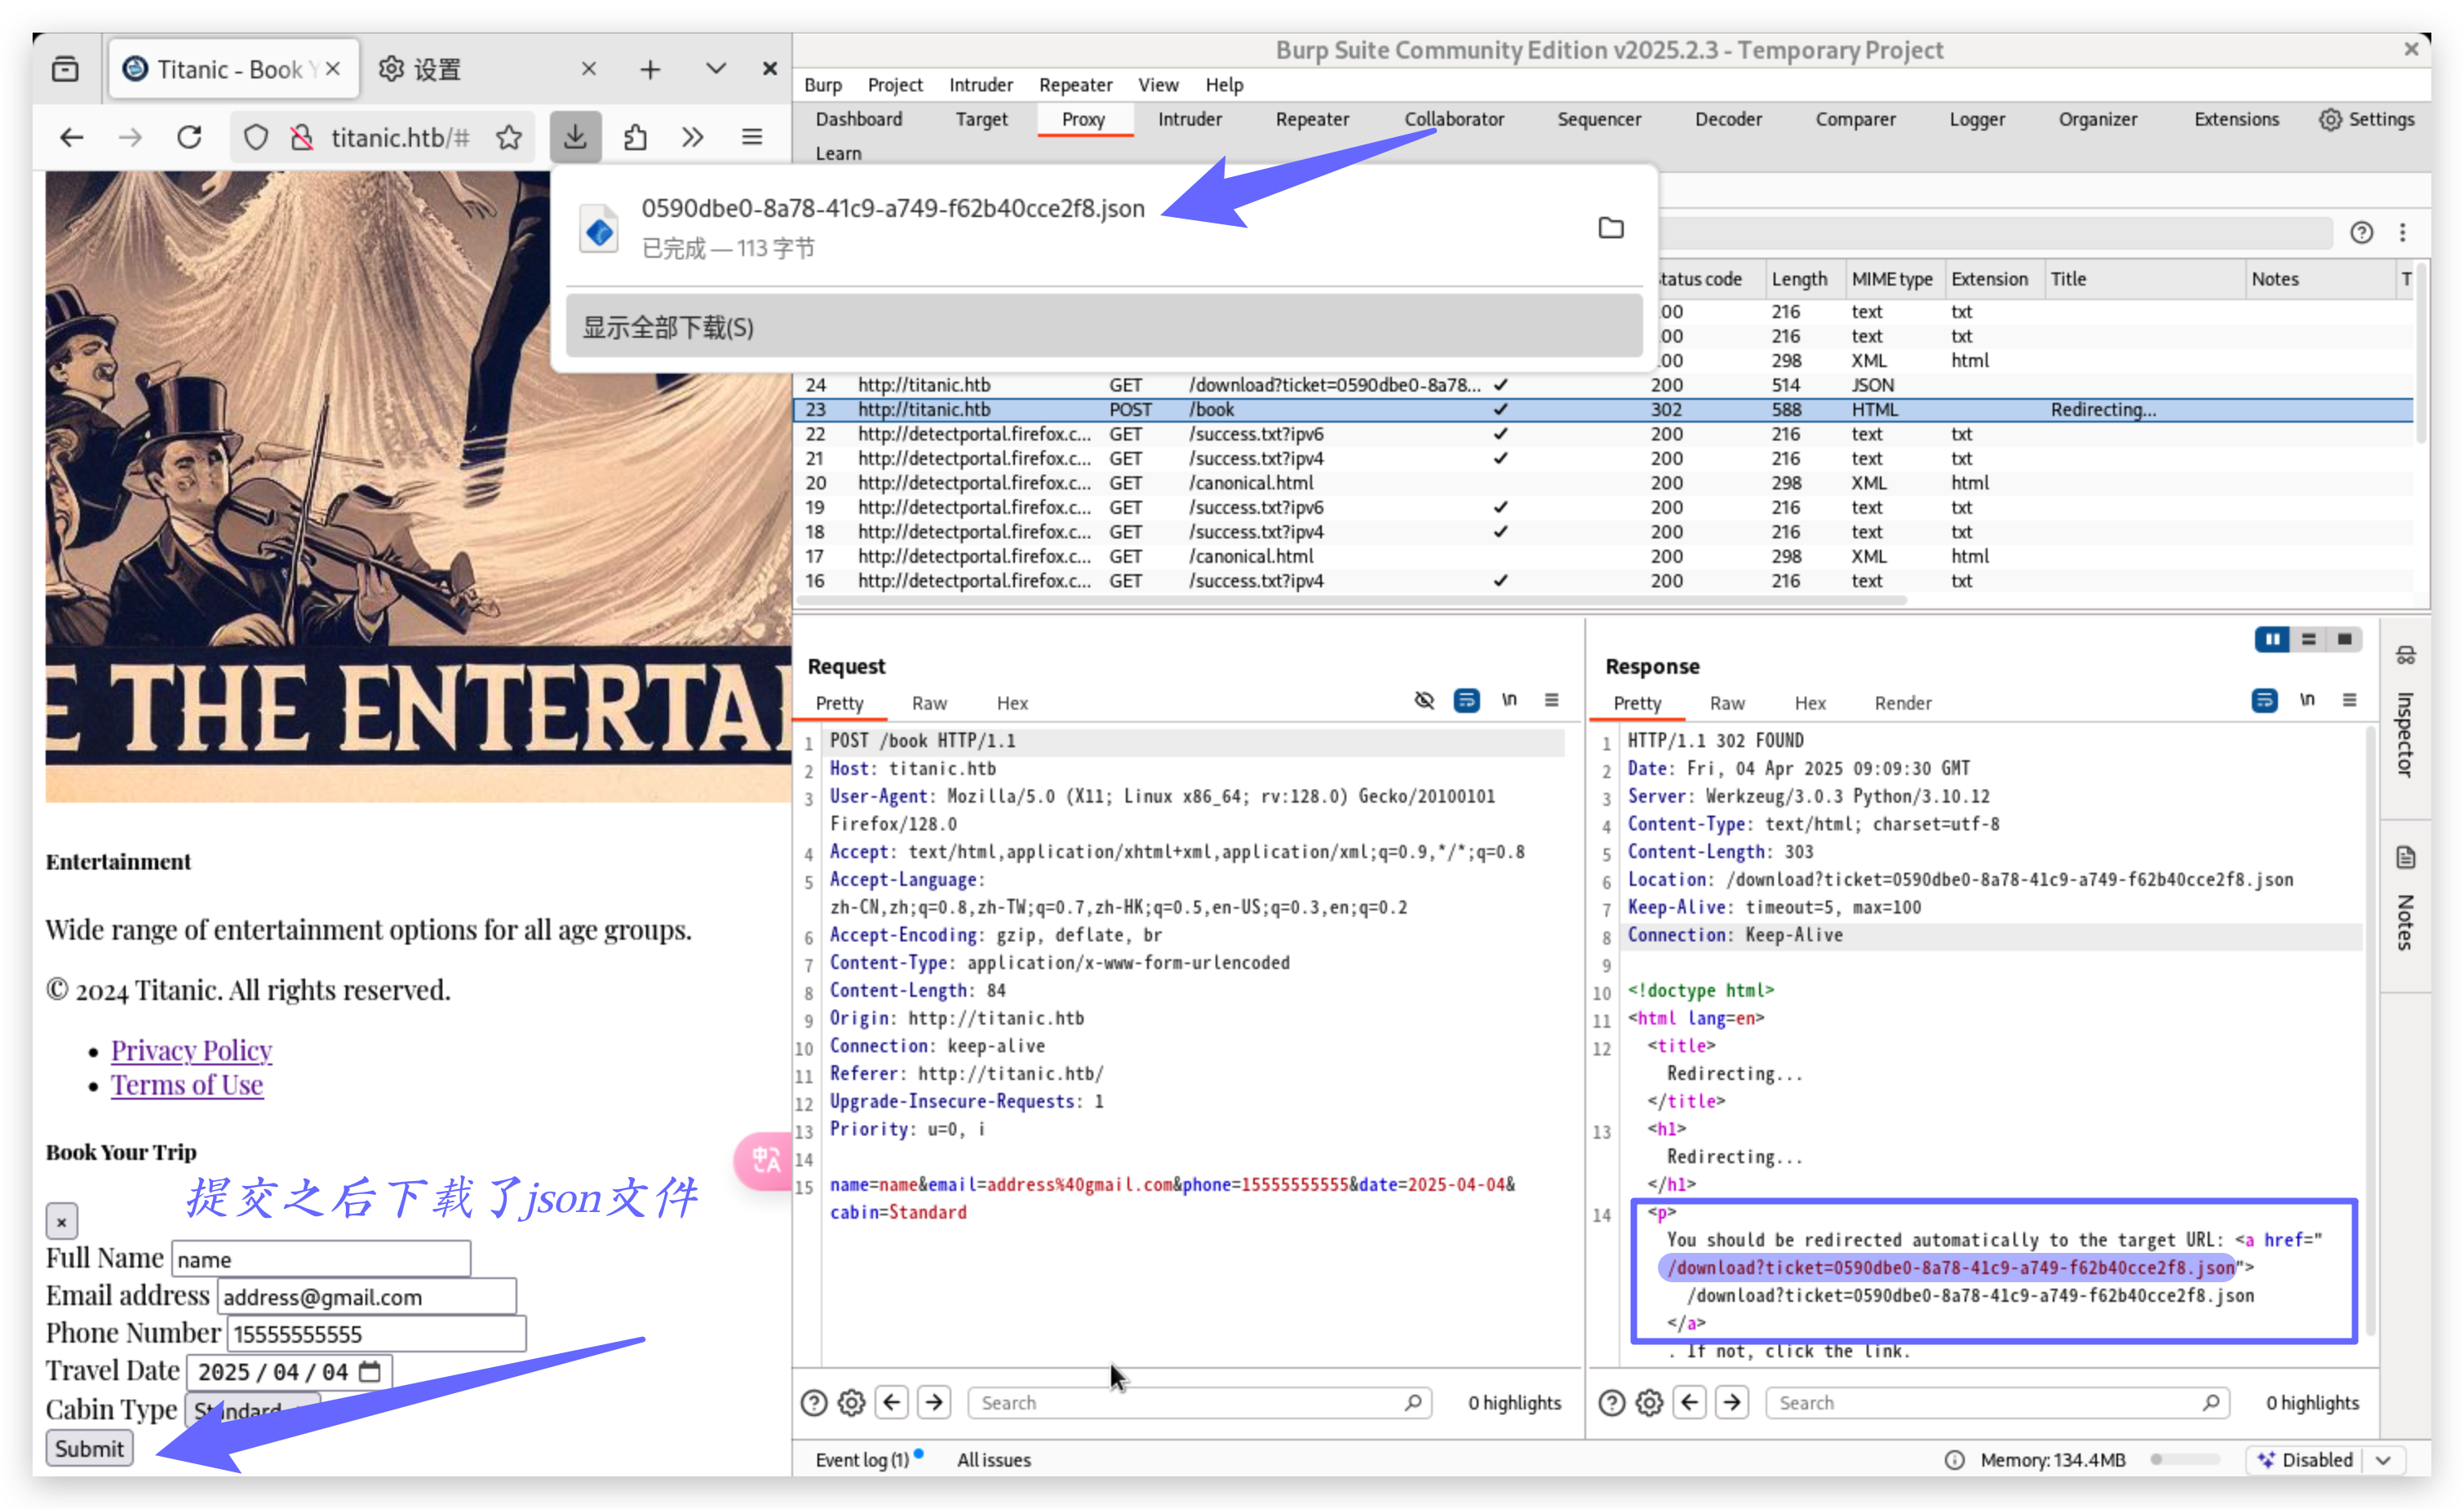Click the memory usage progress bar
Screen dimensions: 2464x1509
pyautogui.click(x=2184, y=1459)
